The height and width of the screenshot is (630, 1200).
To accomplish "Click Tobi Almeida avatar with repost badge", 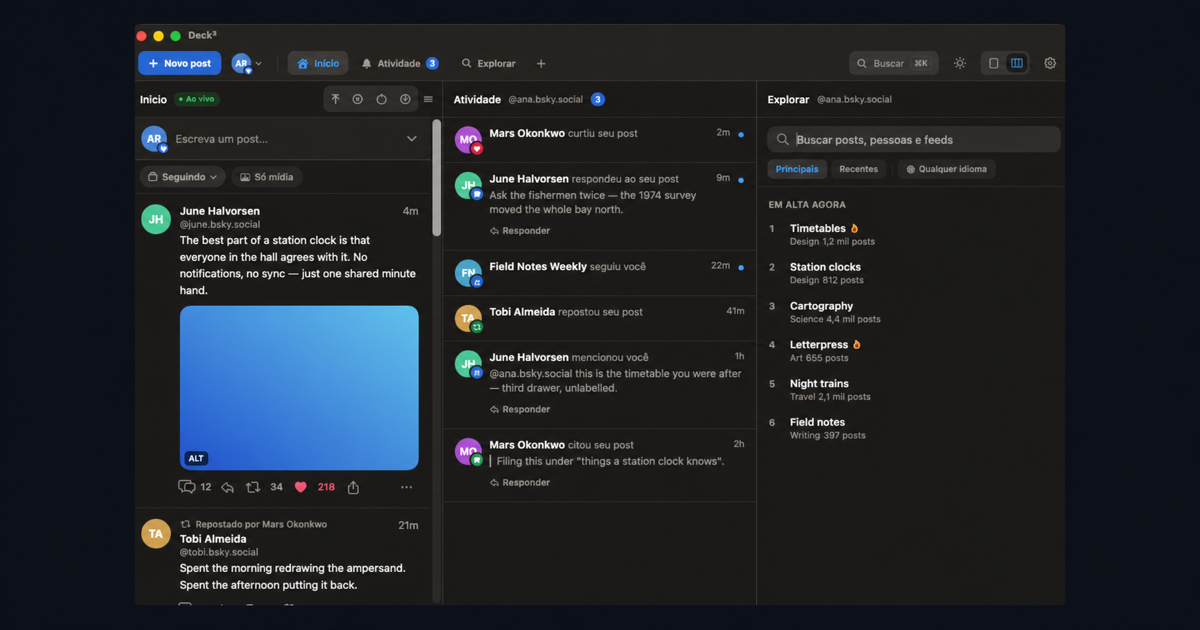I will (468, 318).
